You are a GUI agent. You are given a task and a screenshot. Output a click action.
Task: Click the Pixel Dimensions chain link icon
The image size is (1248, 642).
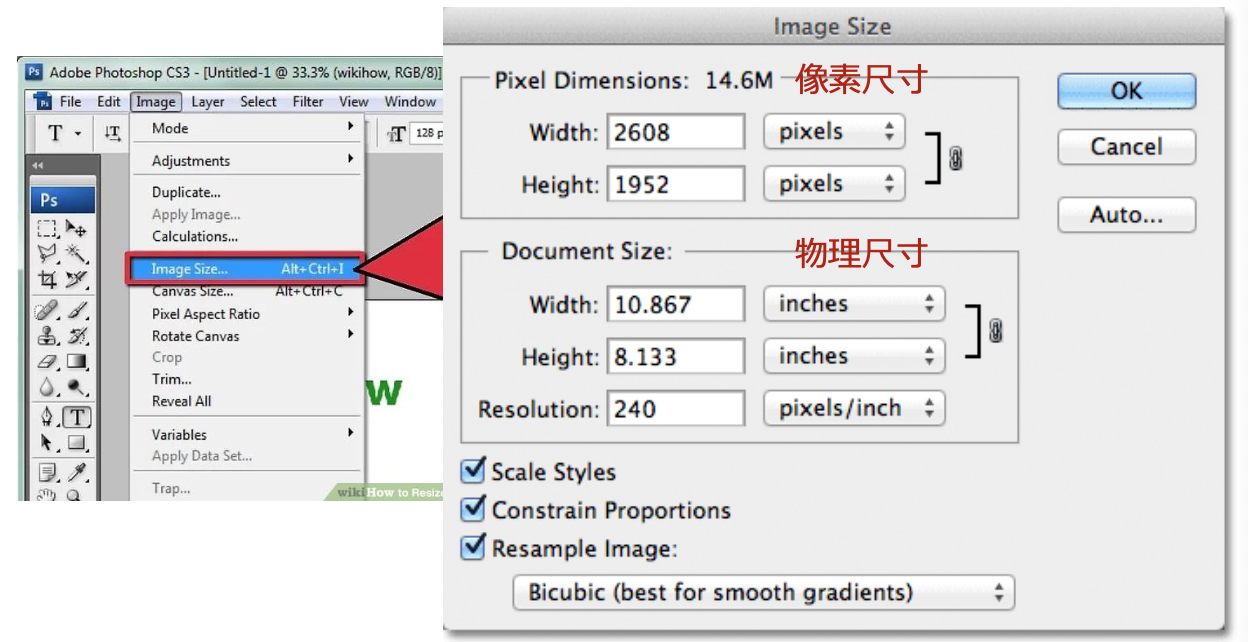(956, 158)
